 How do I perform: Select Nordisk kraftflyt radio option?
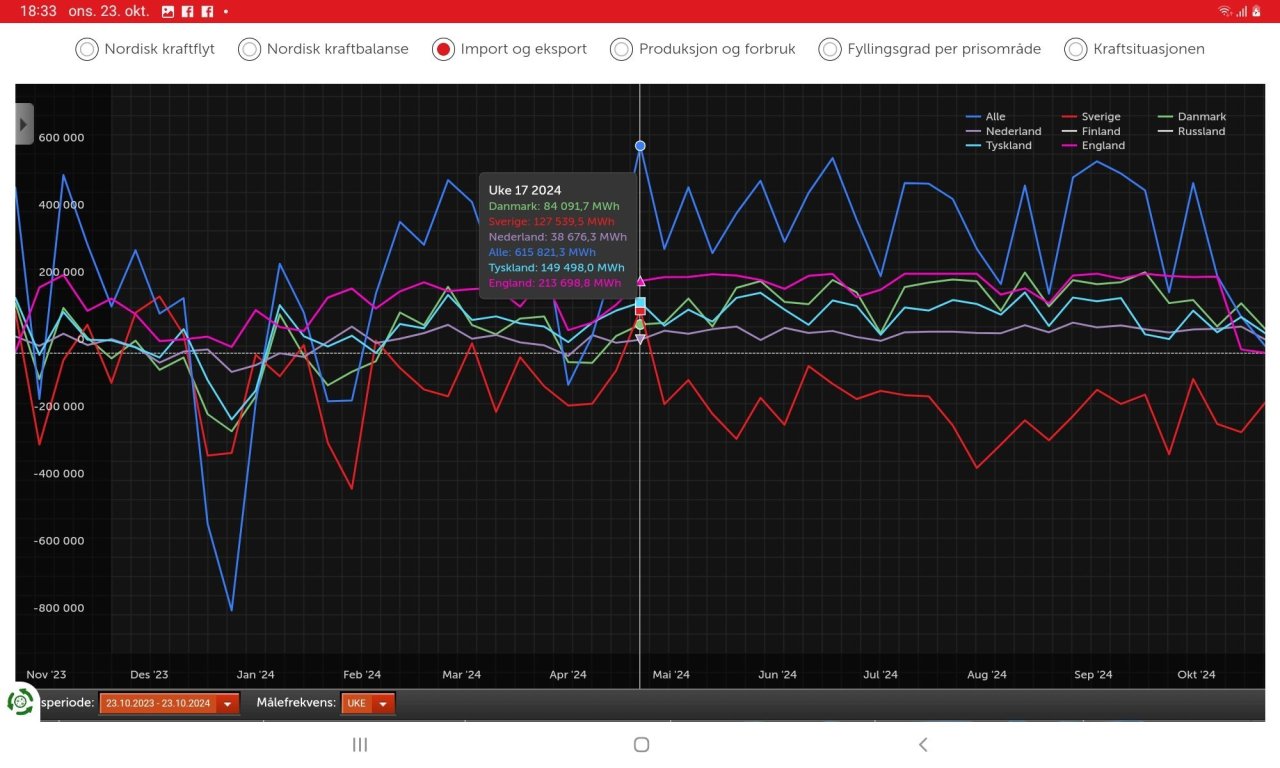[145, 49]
